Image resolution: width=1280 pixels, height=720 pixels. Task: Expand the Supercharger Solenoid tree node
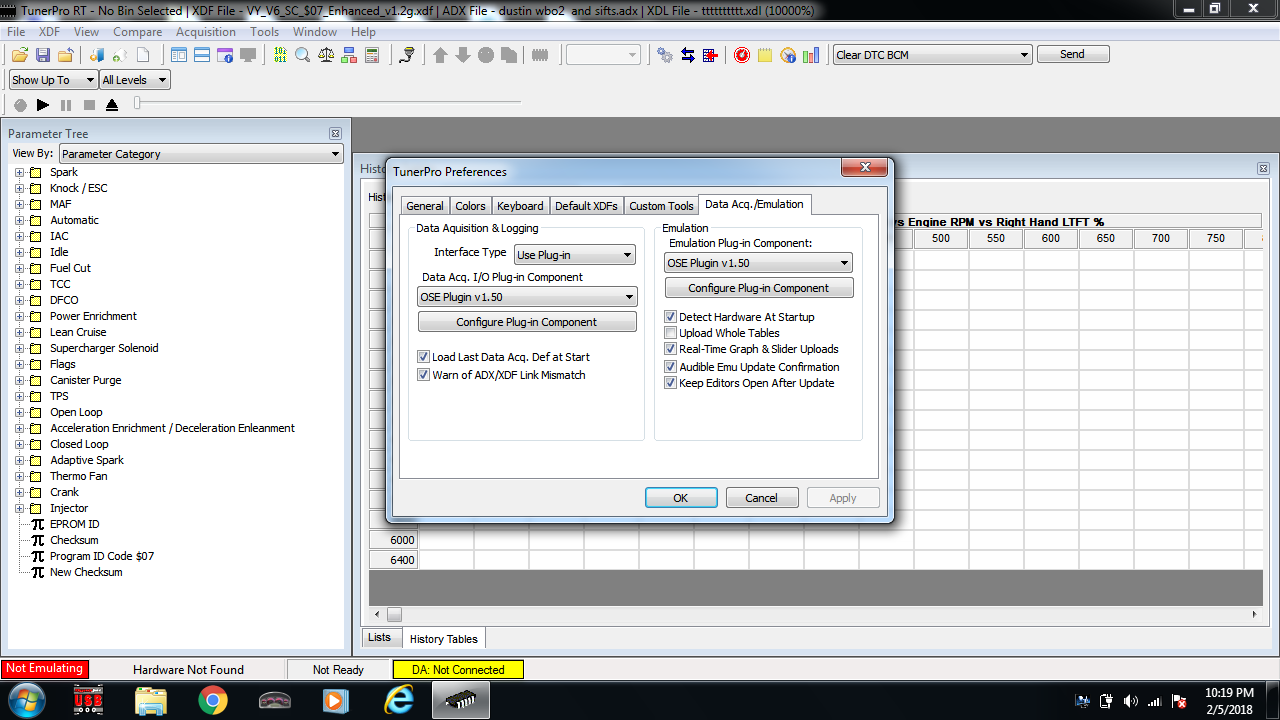pyautogui.click(x=19, y=348)
